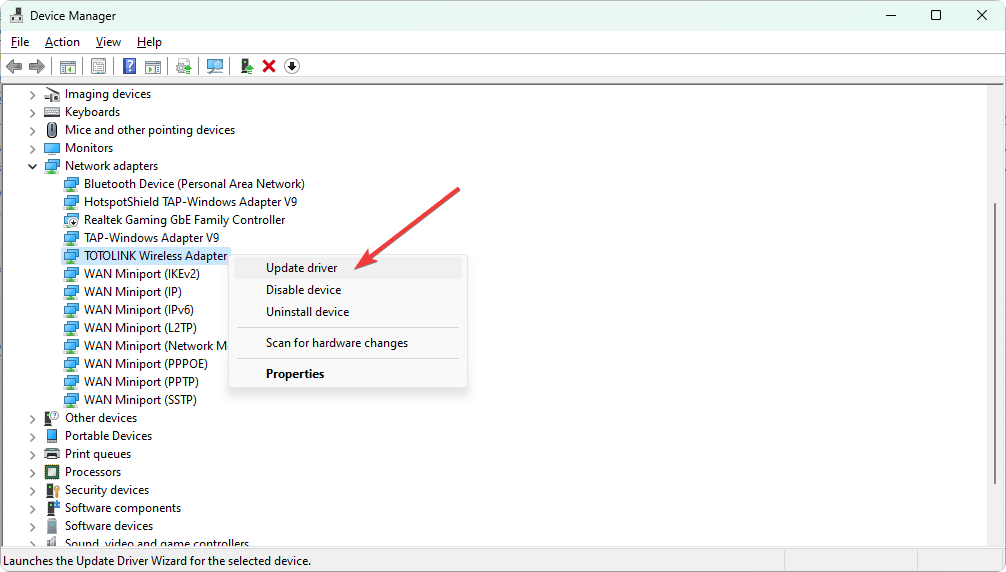Click the WAN Miniport (IKEv2) adapter icon

[x=71, y=274]
